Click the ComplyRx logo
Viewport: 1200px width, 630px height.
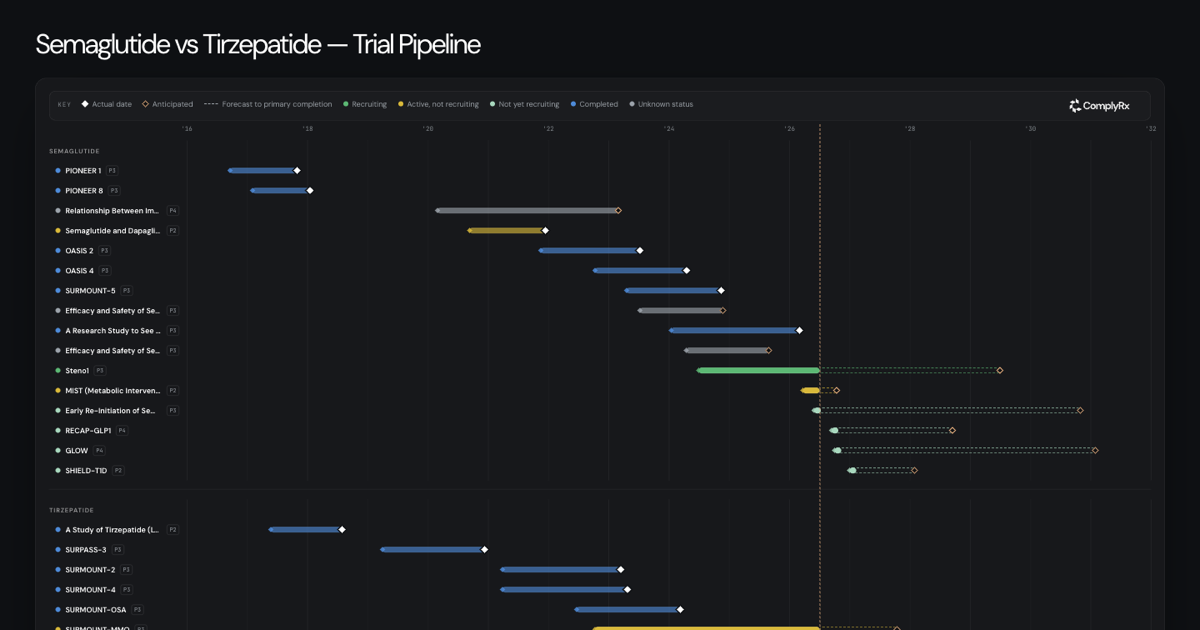(x=1099, y=105)
